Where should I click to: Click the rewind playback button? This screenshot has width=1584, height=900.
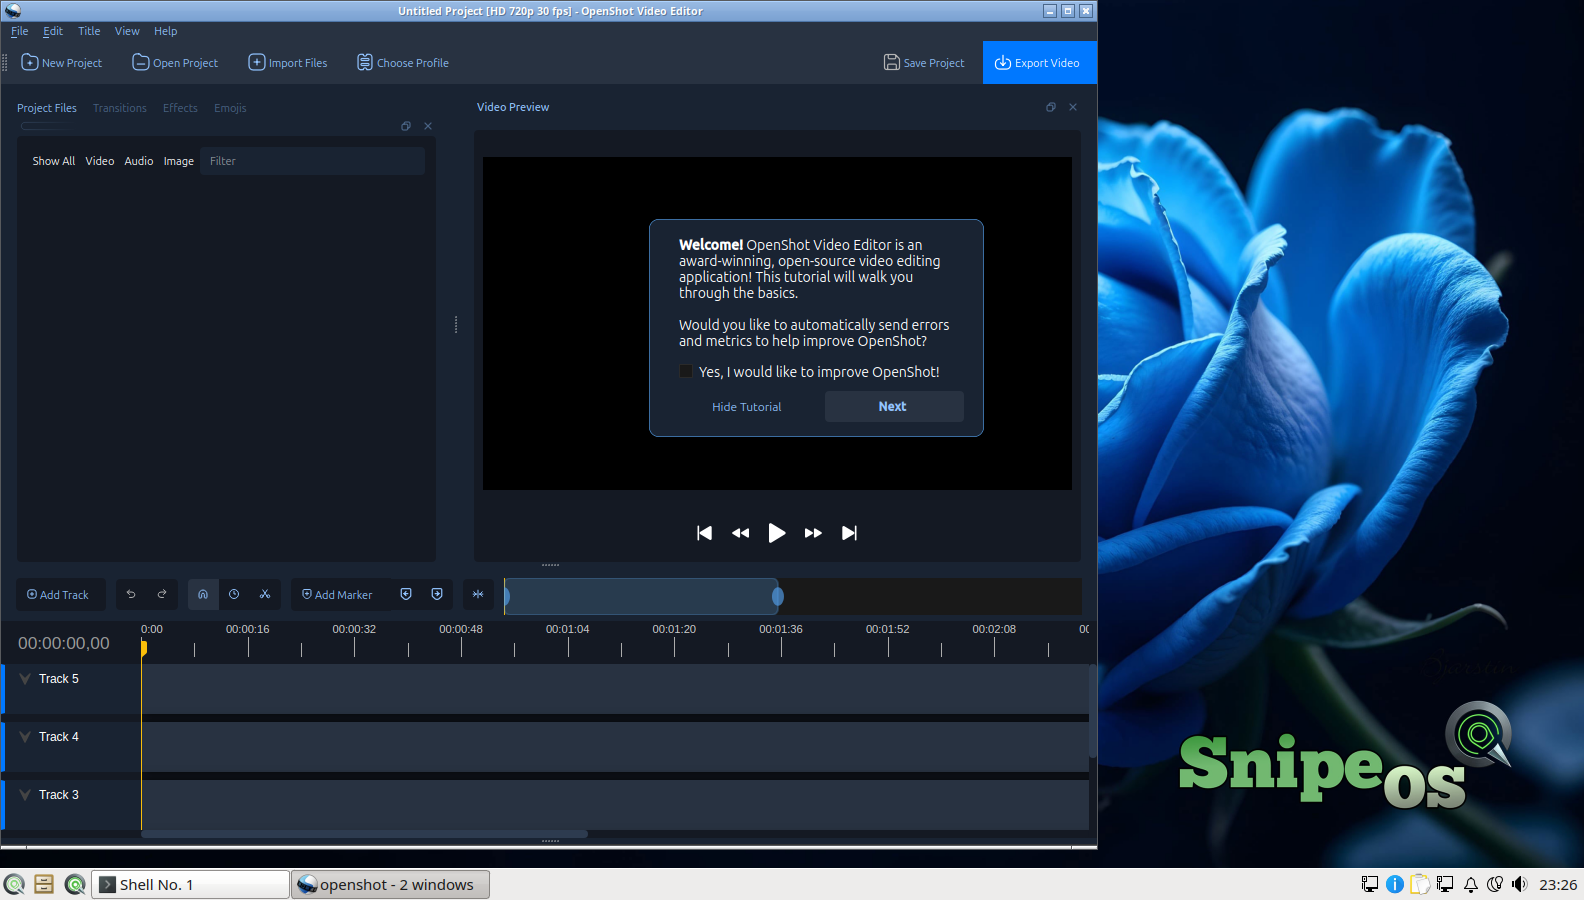740,533
